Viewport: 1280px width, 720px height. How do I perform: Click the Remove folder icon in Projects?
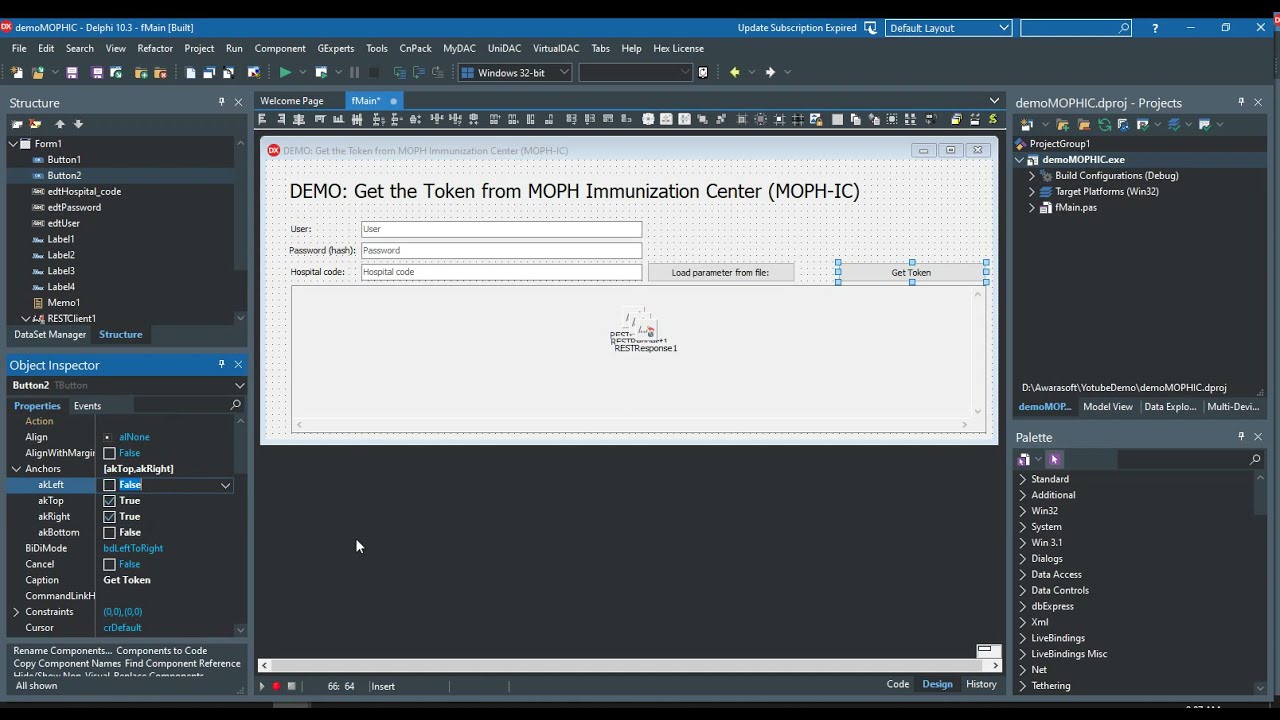coord(1084,125)
